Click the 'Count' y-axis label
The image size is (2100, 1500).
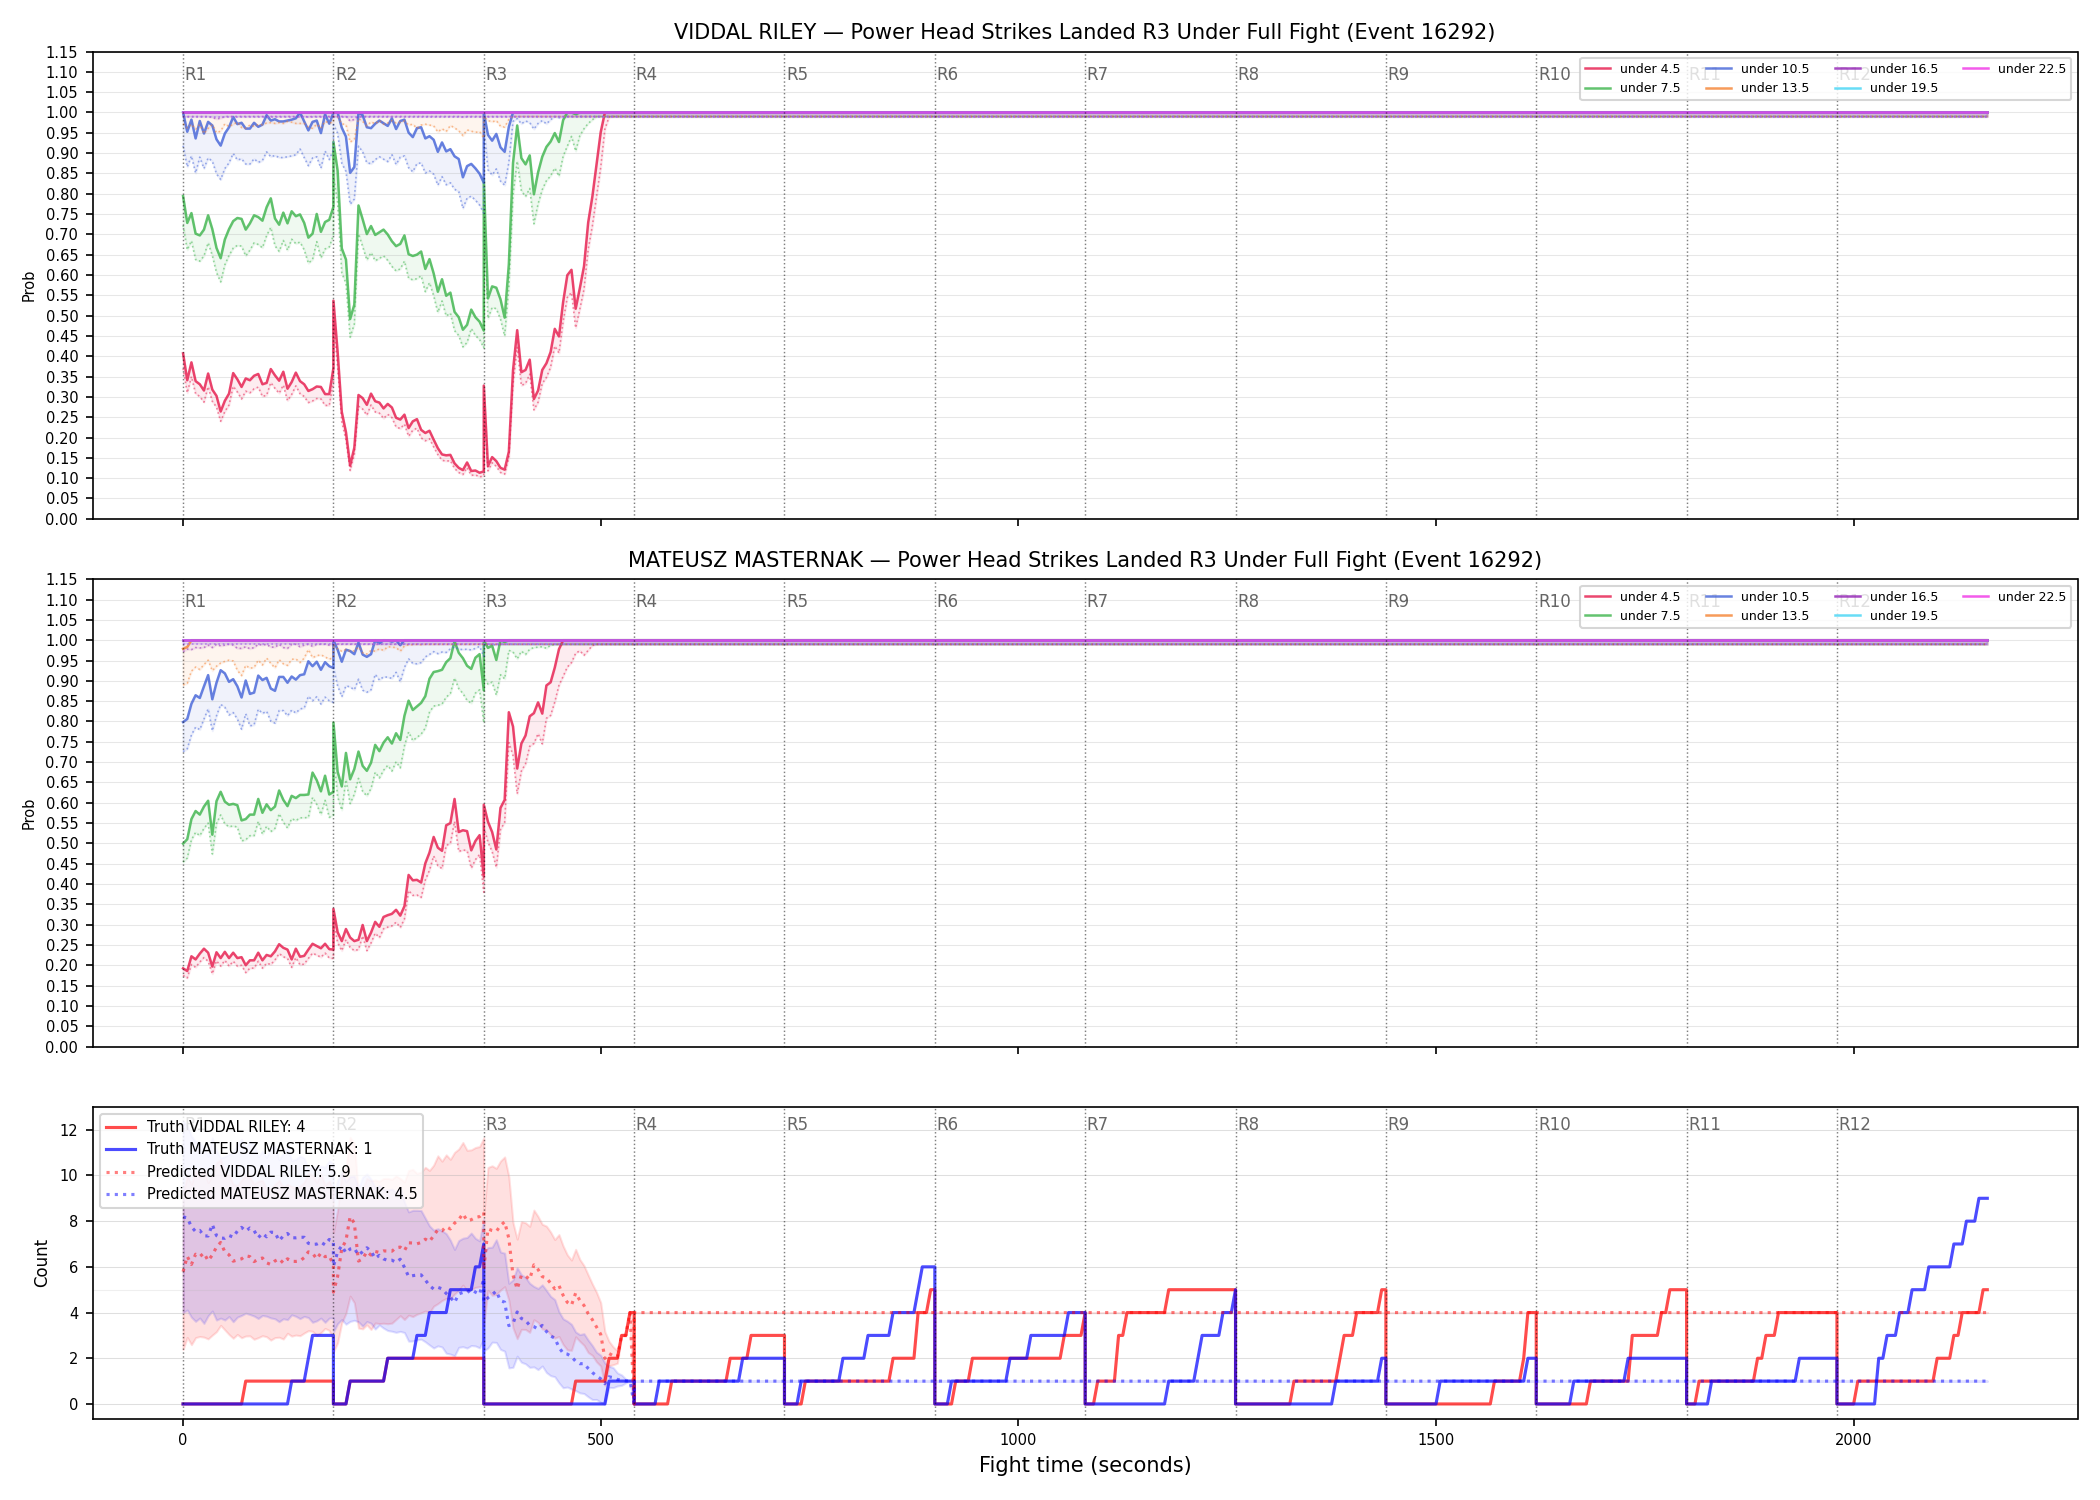pyautogui.click(x=41, y=1263)
